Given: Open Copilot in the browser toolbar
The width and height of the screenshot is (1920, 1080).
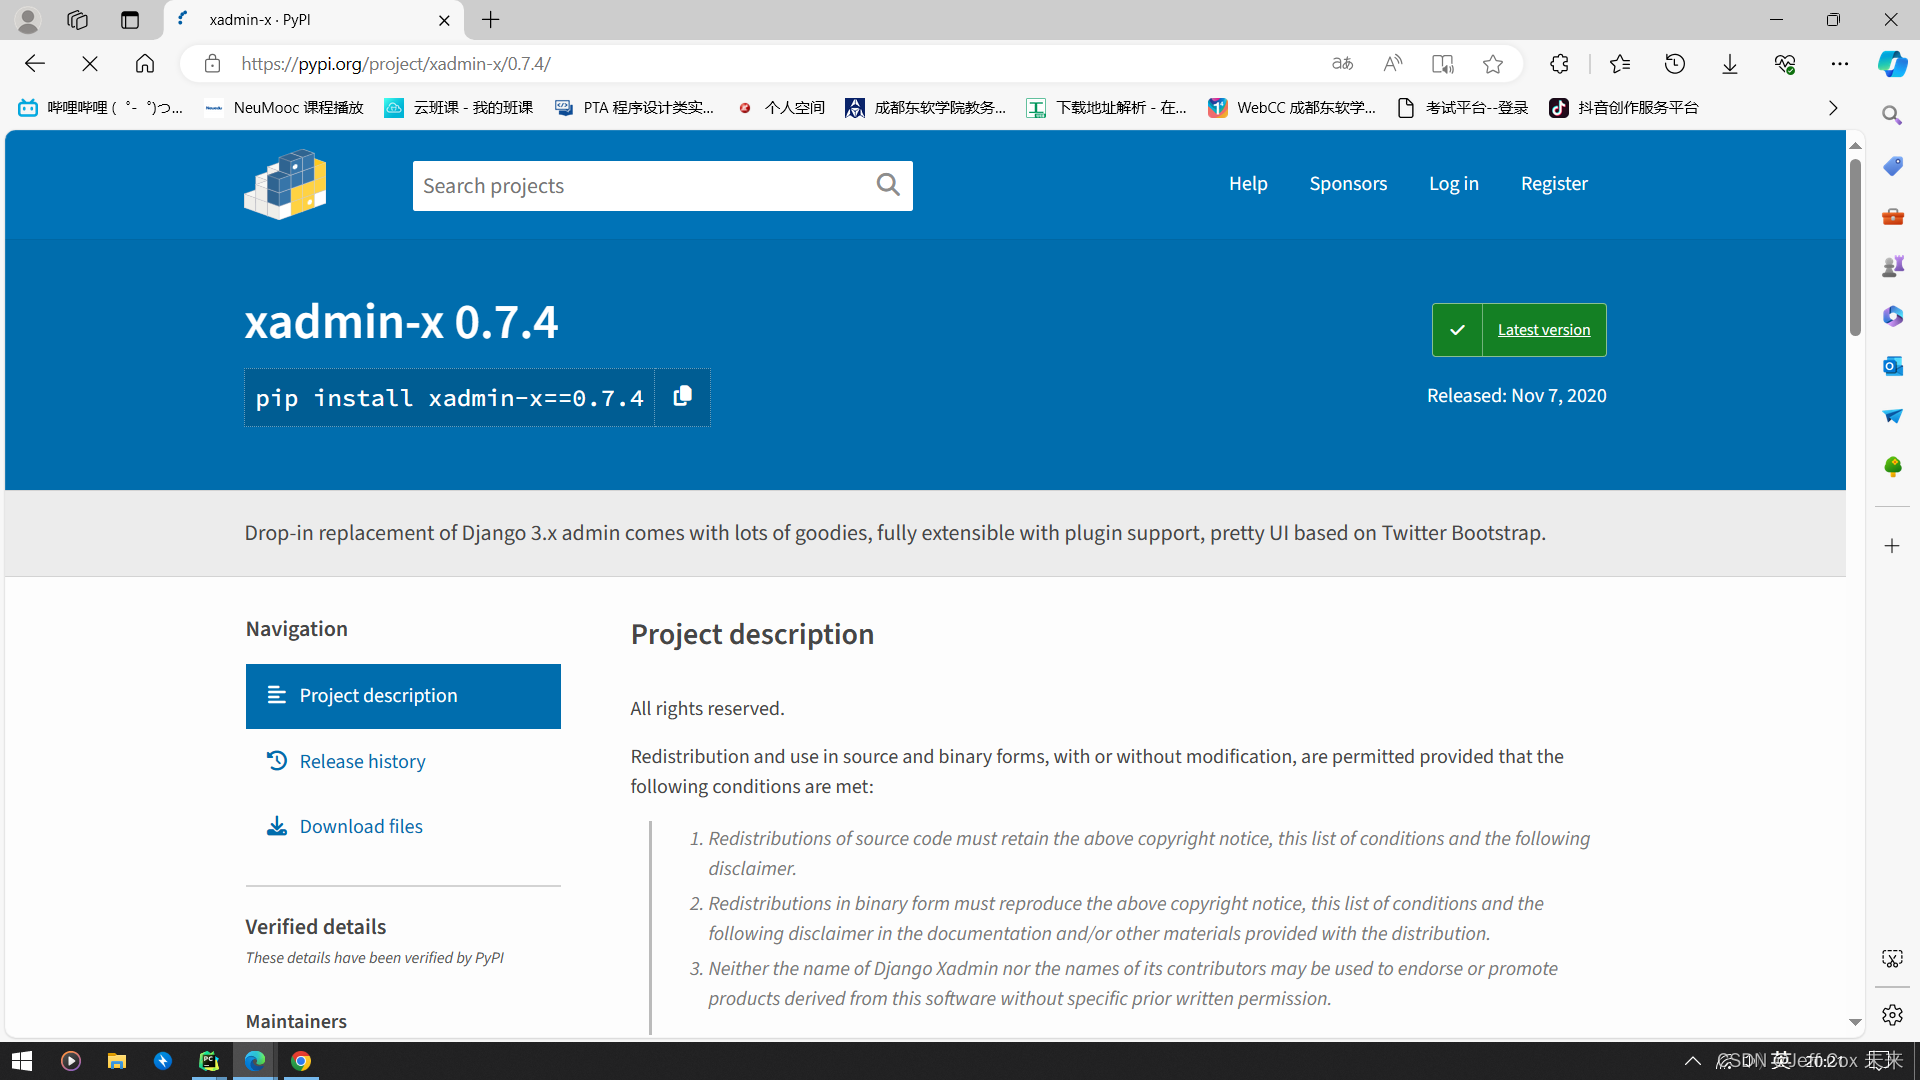Looking at the screenshot, I should point(1892,63).
